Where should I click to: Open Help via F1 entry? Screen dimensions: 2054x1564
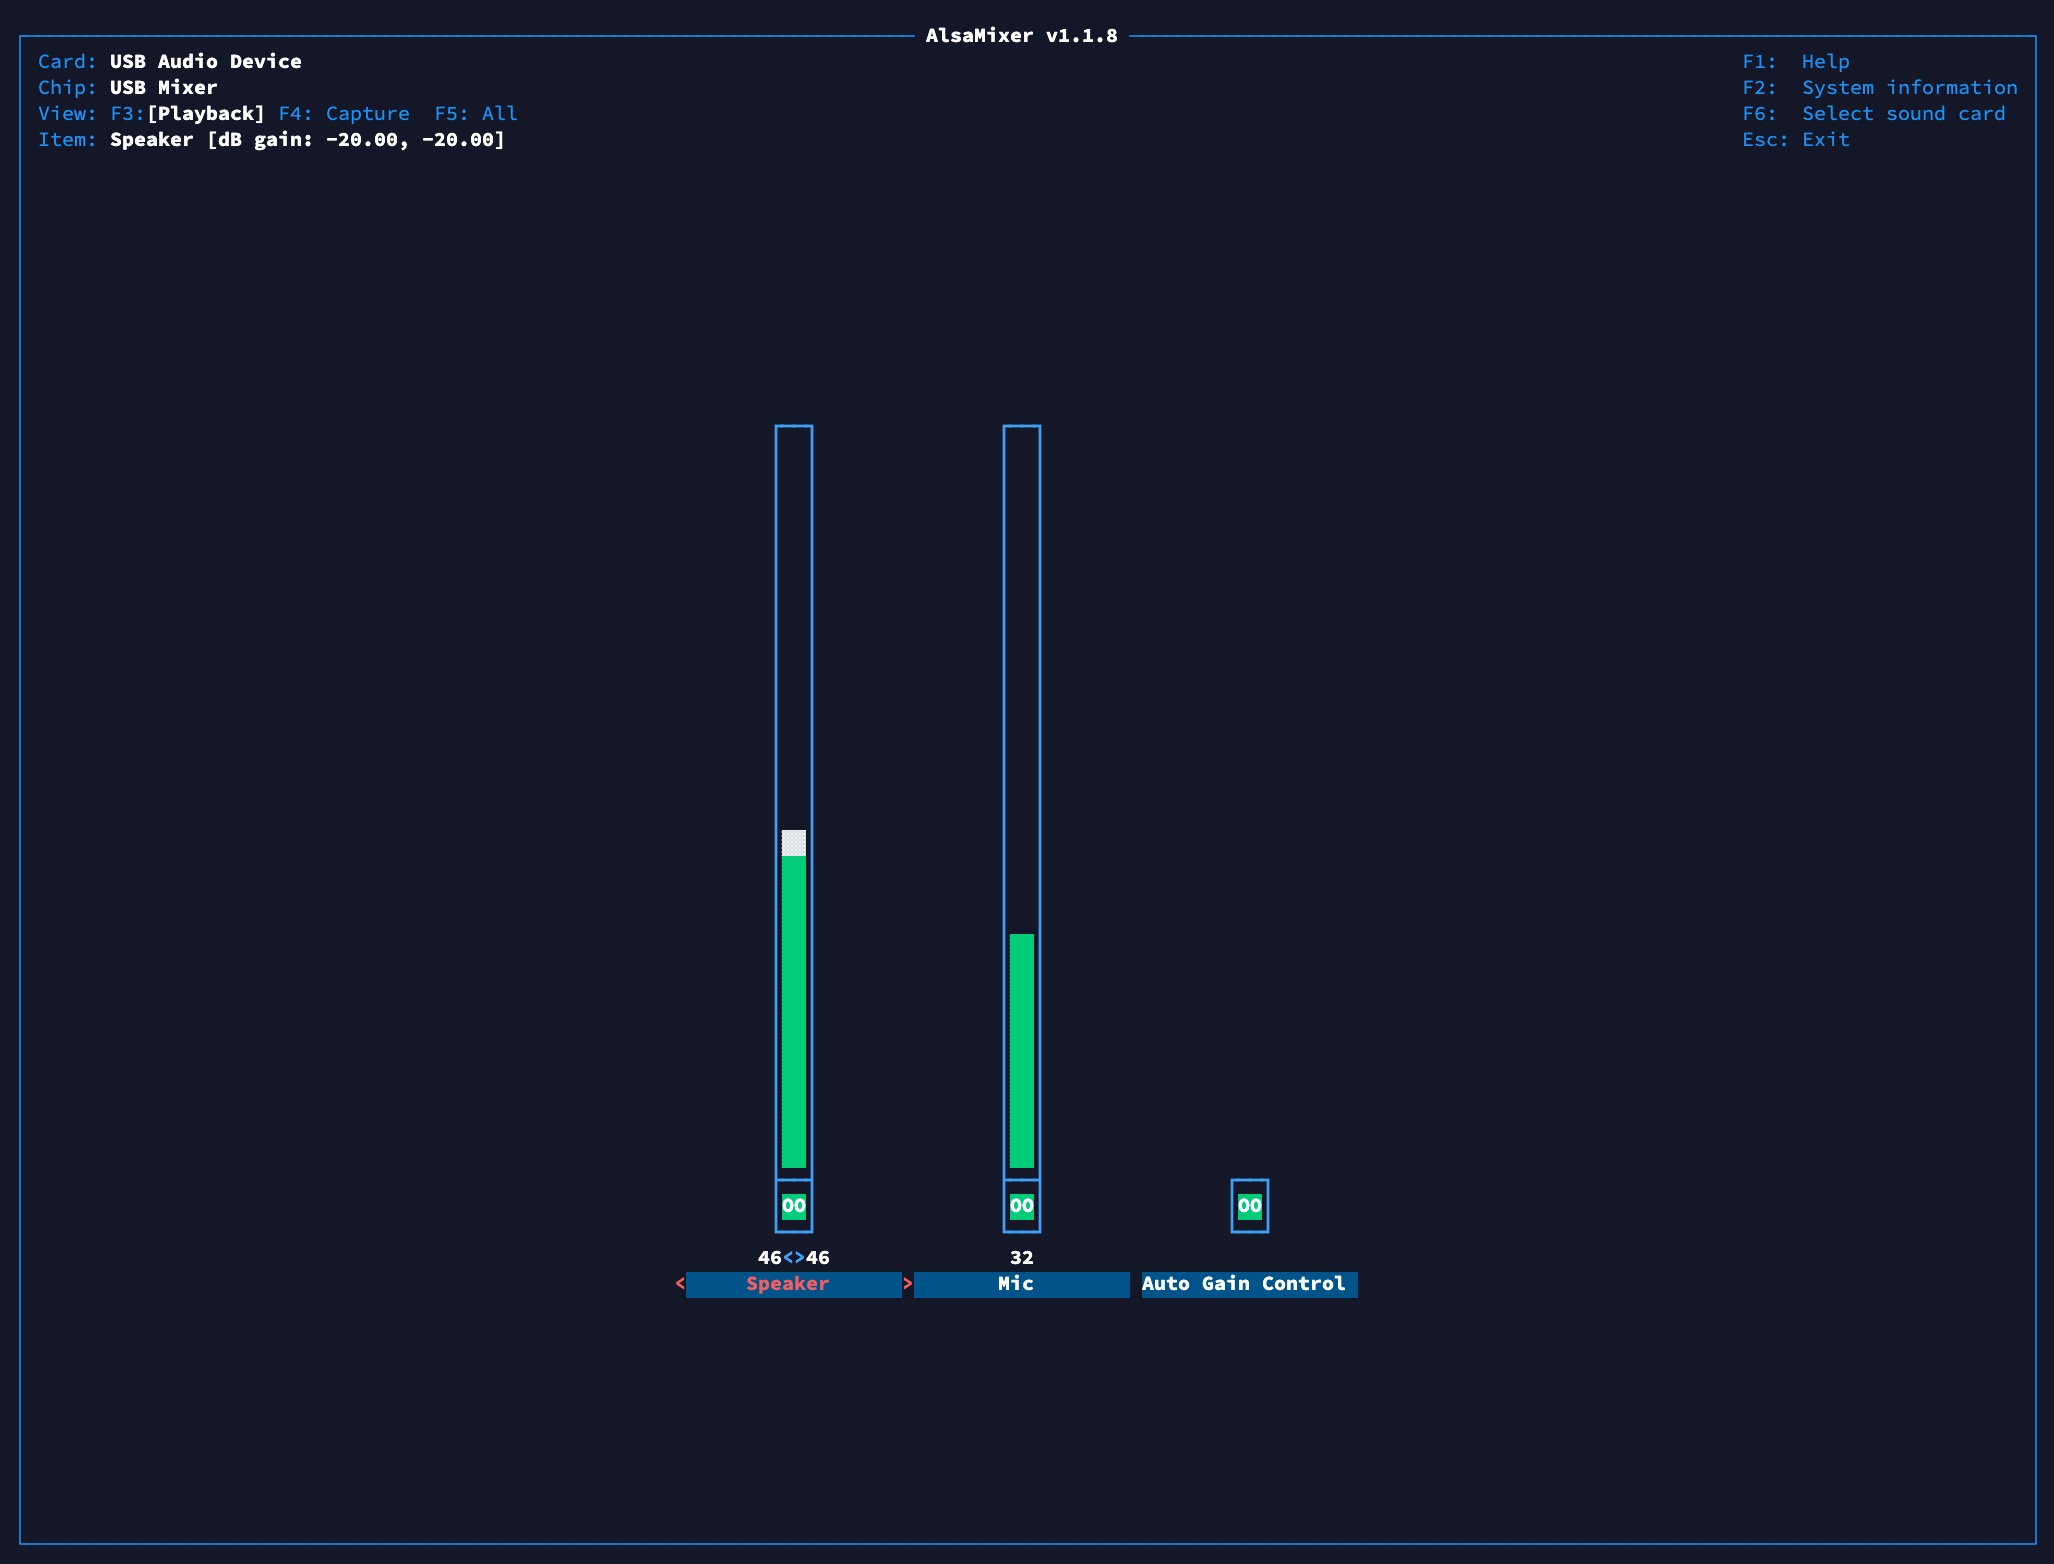click(x=1795, y=61)
